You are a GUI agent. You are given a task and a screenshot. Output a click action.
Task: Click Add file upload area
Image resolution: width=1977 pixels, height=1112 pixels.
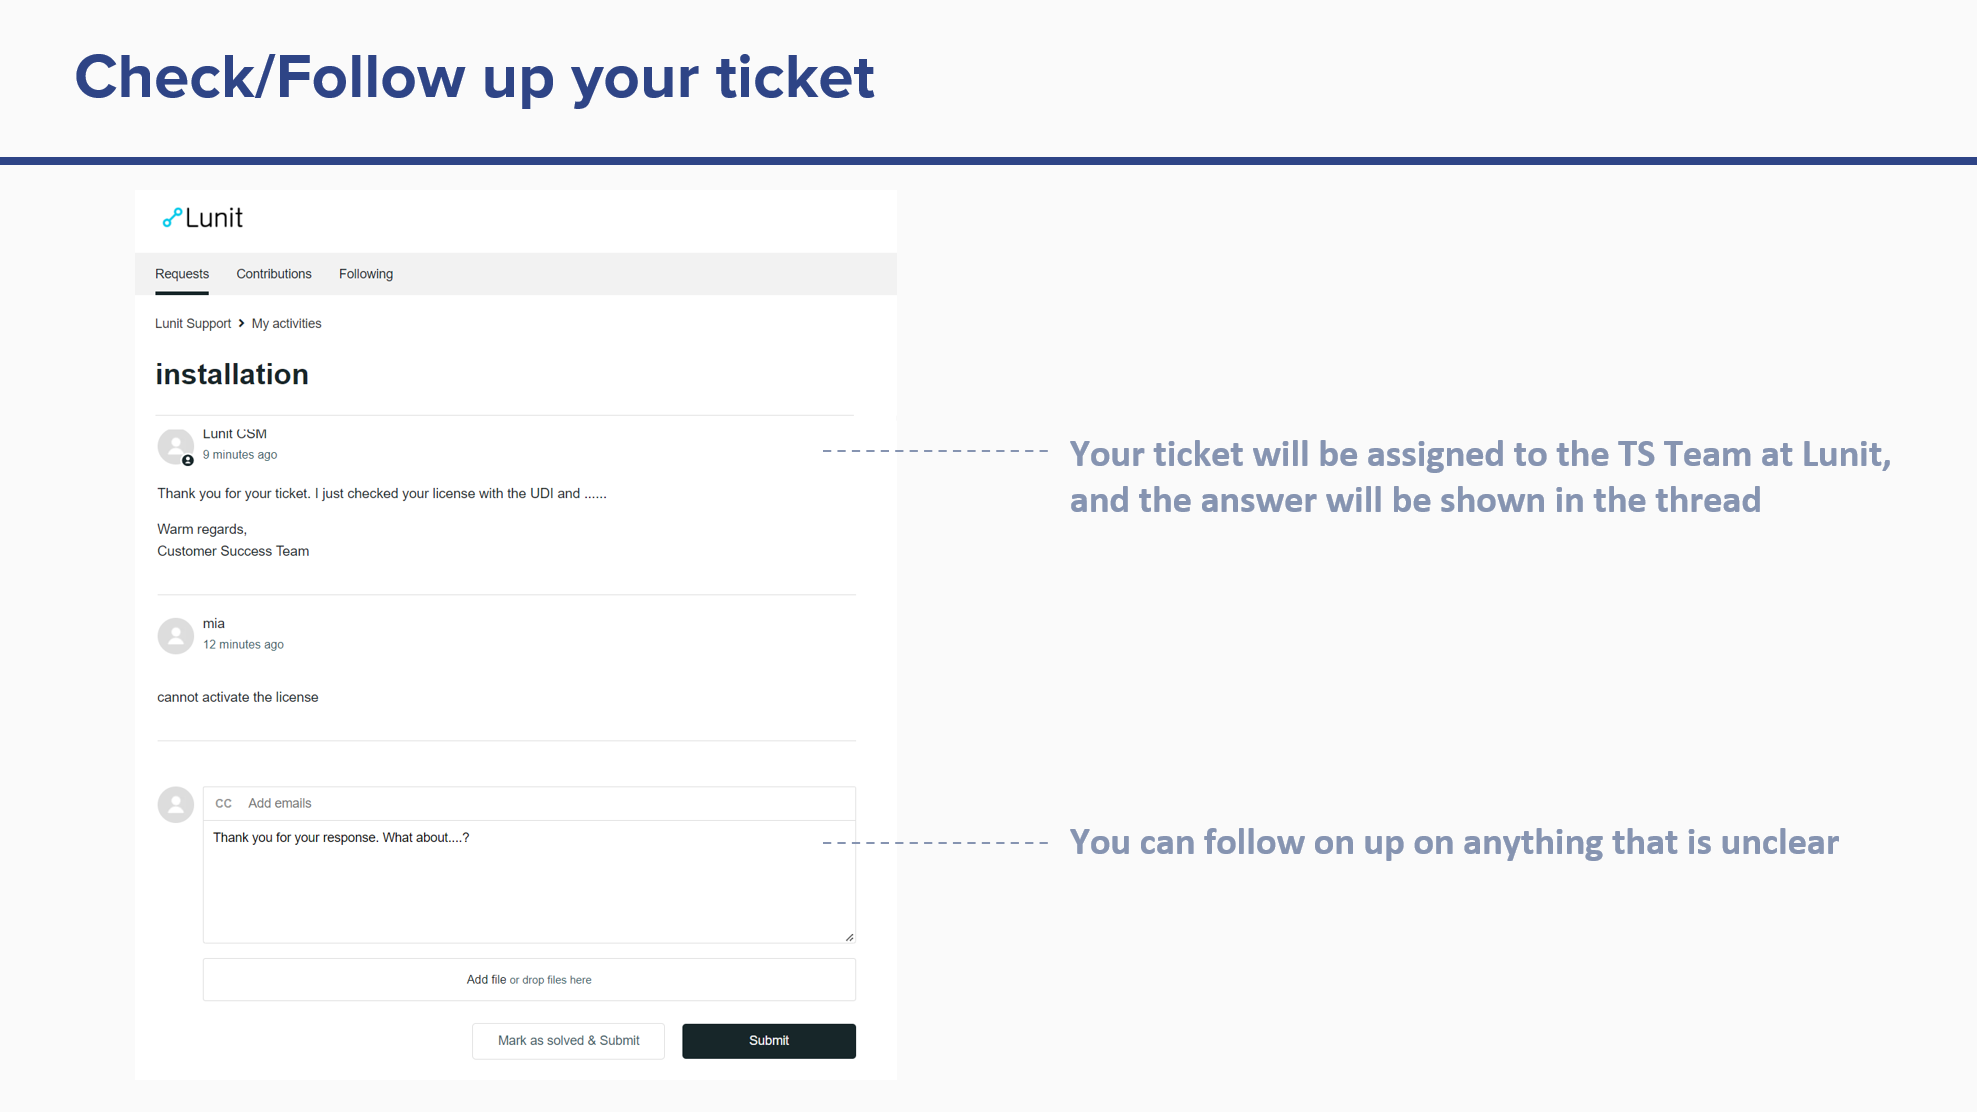pyautogui.click(x=529, y=980)
